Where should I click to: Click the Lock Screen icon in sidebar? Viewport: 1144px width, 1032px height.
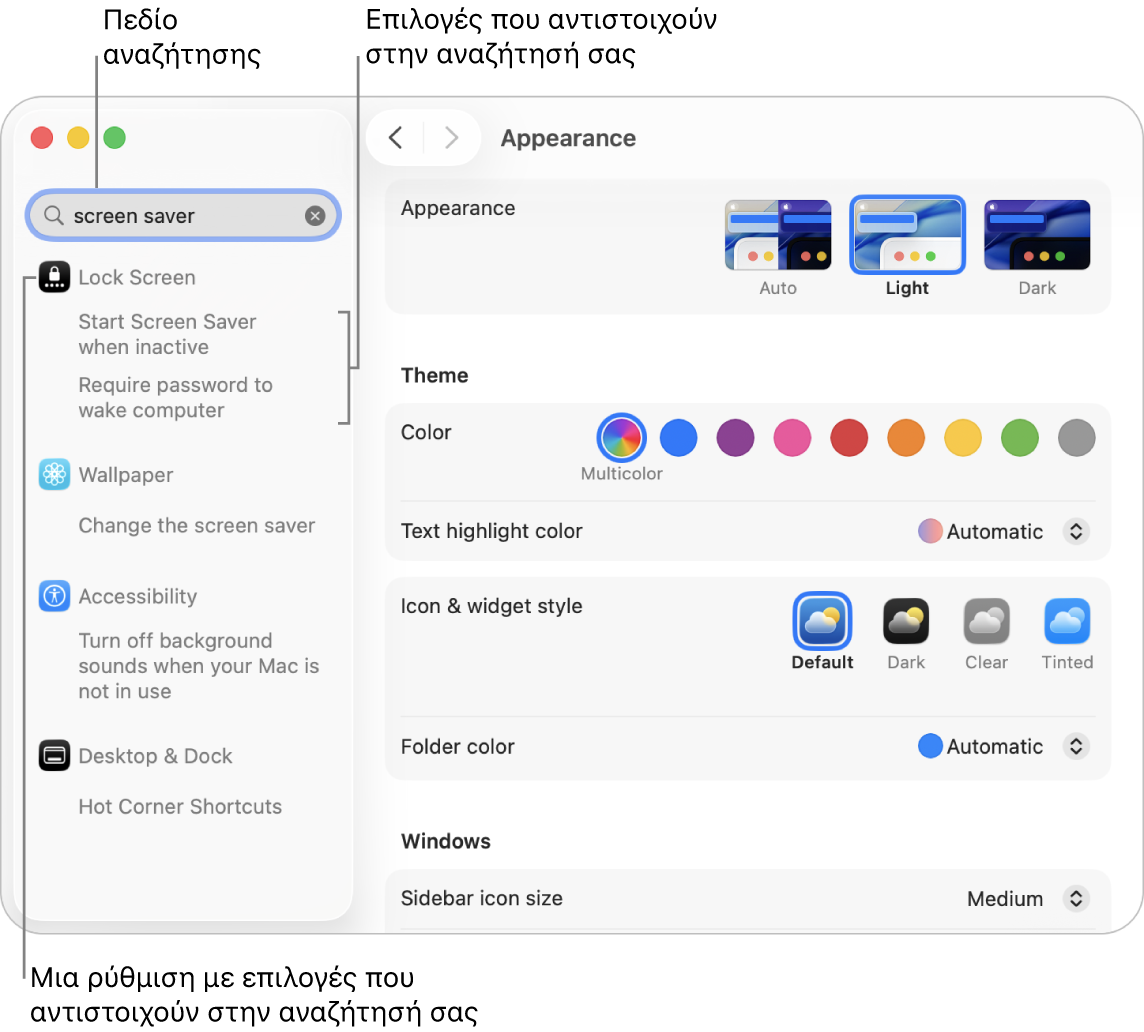54,277
